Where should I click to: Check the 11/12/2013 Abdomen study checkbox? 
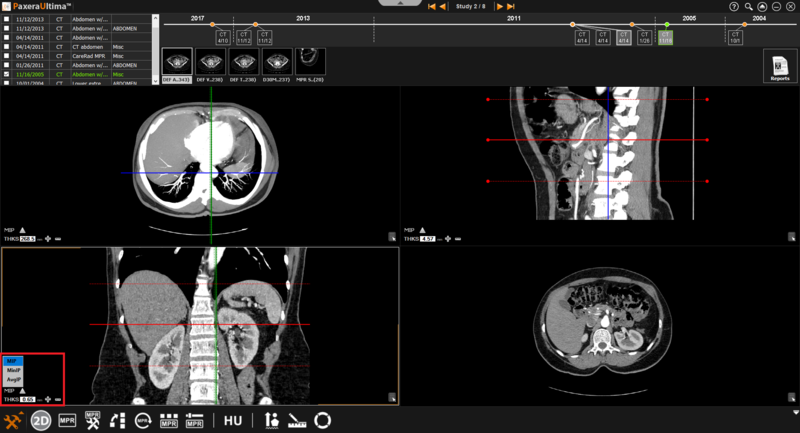click(8, 19)
